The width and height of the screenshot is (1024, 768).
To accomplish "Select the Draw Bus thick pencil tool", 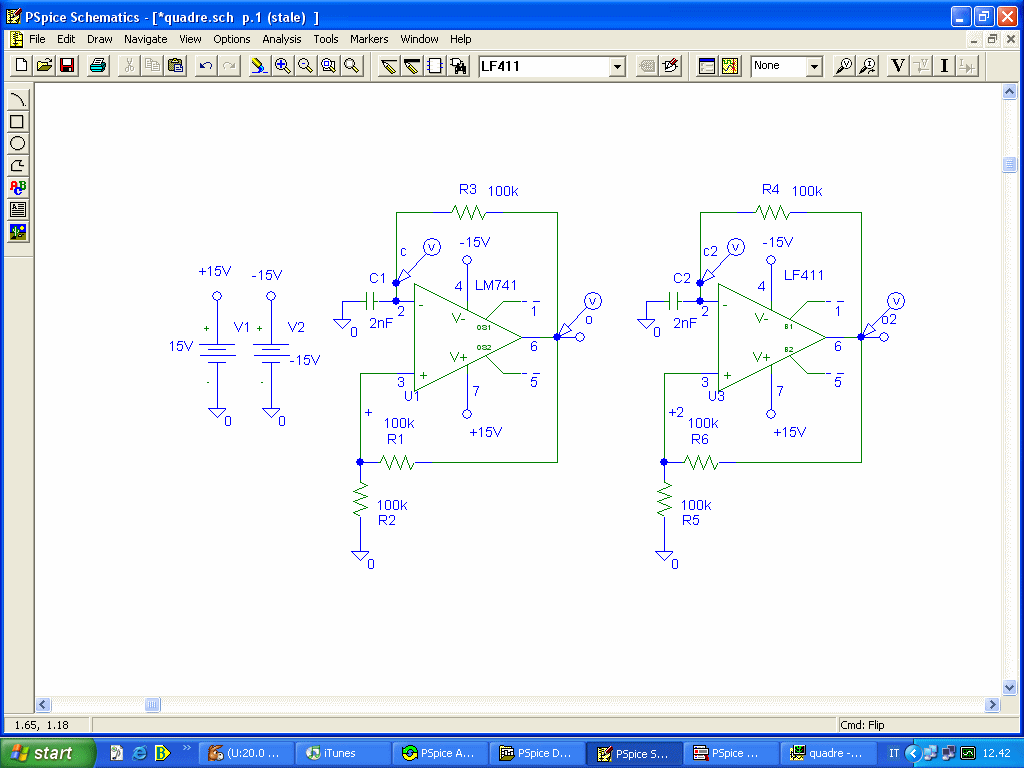I will pyautogui.click(x=412, y=65).
